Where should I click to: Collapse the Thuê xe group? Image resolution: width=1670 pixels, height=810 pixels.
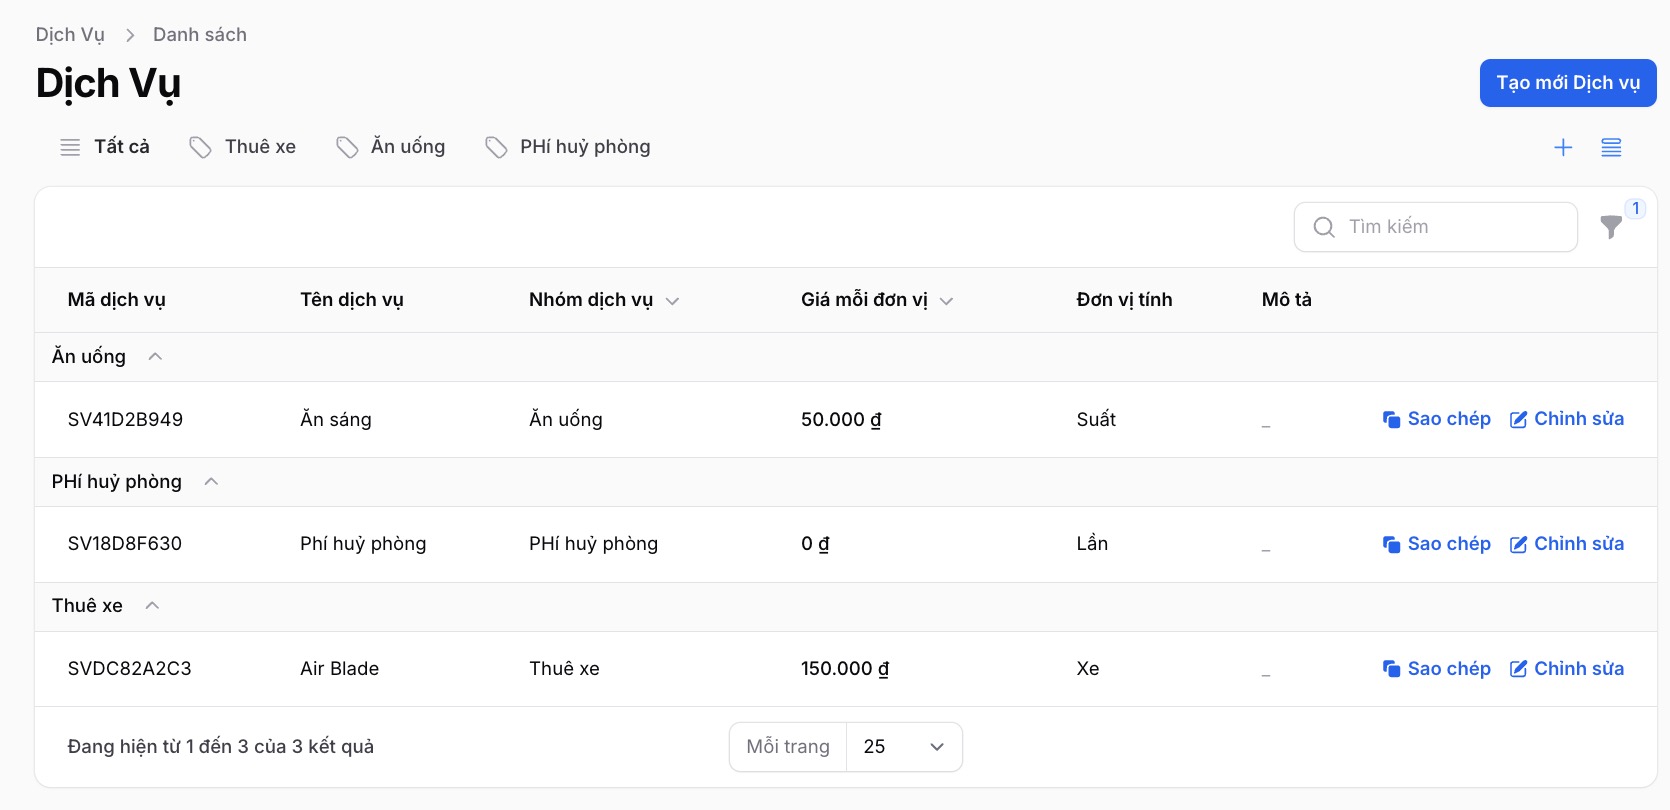pos(152,606)
